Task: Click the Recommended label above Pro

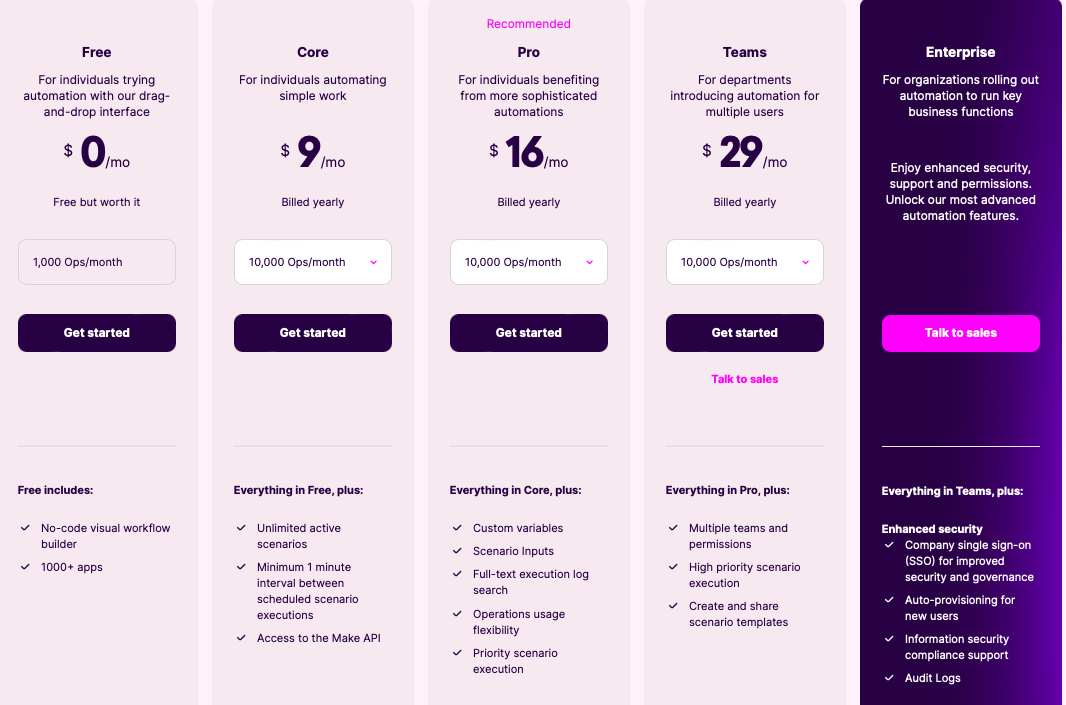Action: pyautogui.click(x=528, y=24)
